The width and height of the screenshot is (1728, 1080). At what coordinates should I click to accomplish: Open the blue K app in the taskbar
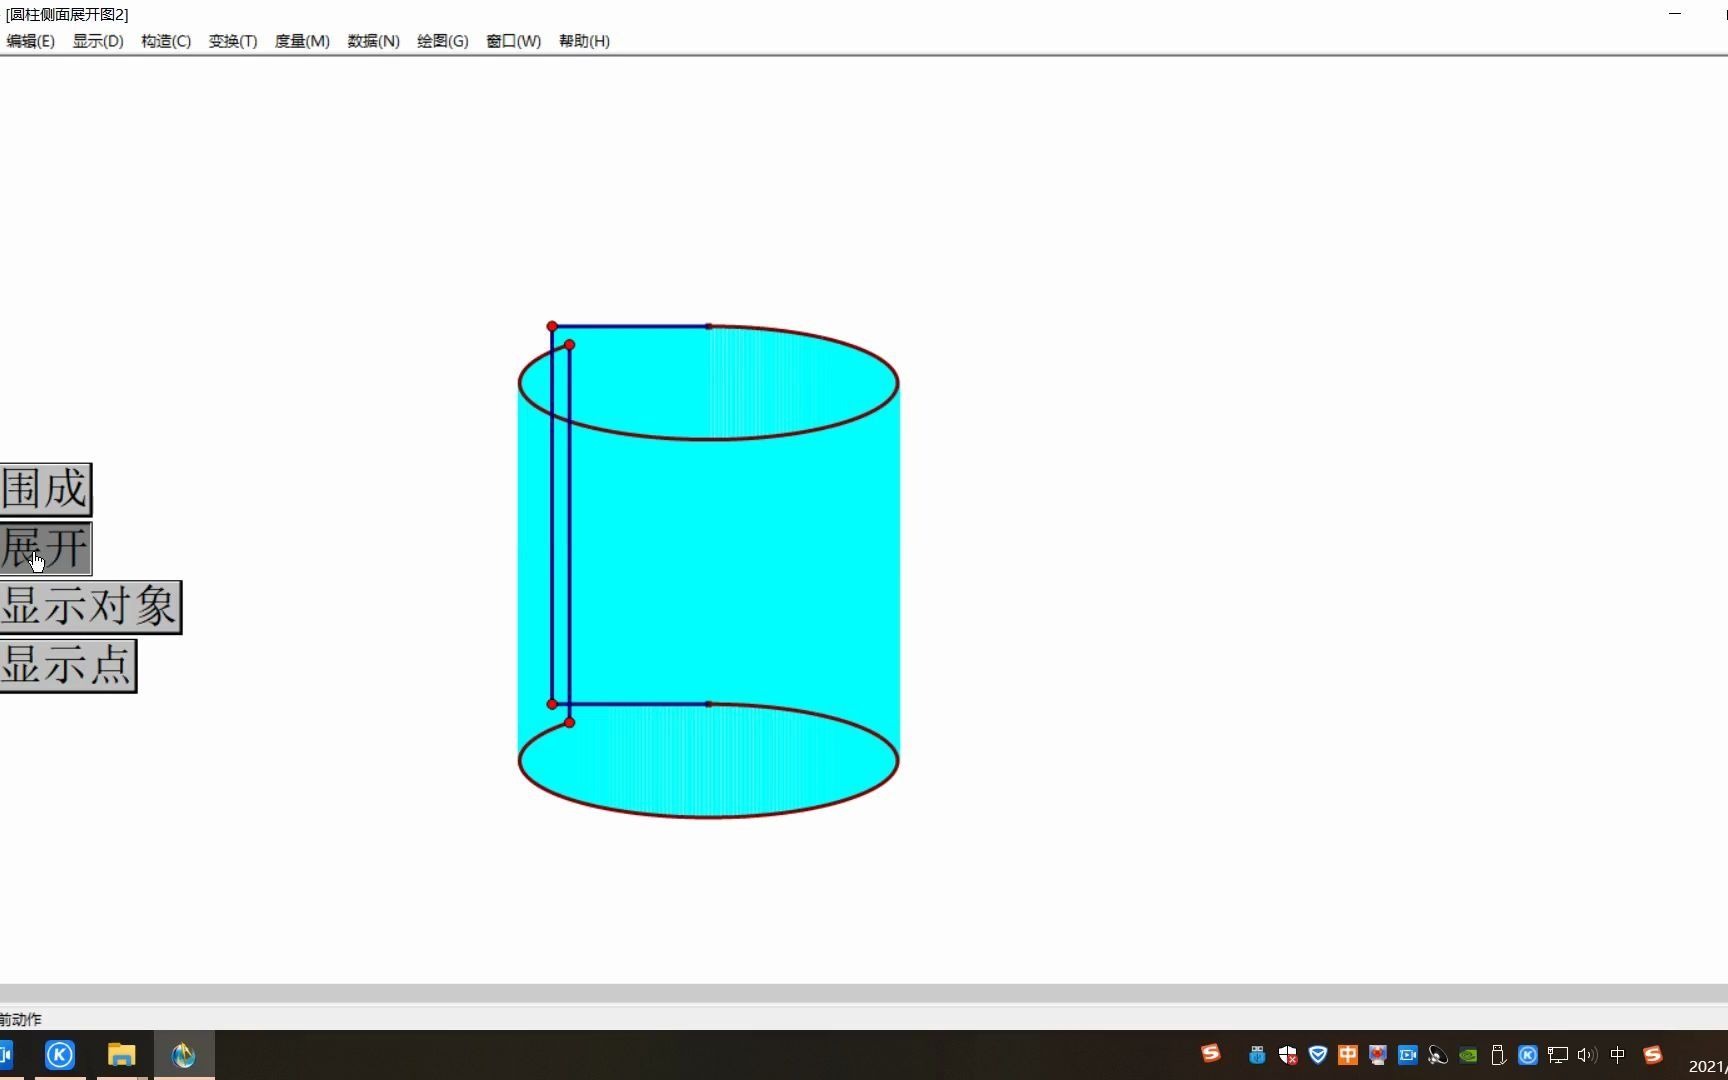pyautogui.click(x=60, y=1055)
